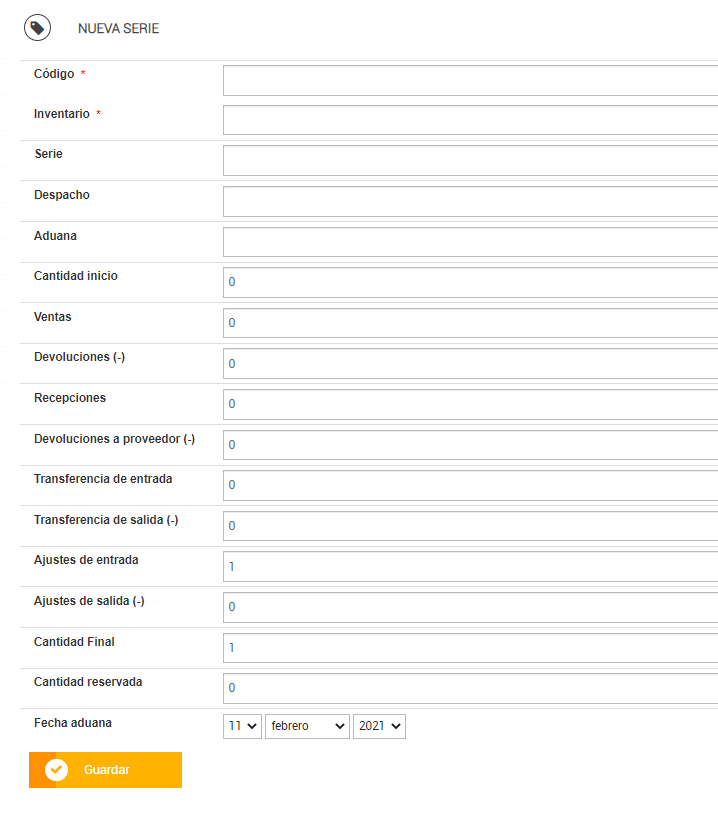718x815 pixels.
Task: Select the Serie input box
Action: [470, 161]
